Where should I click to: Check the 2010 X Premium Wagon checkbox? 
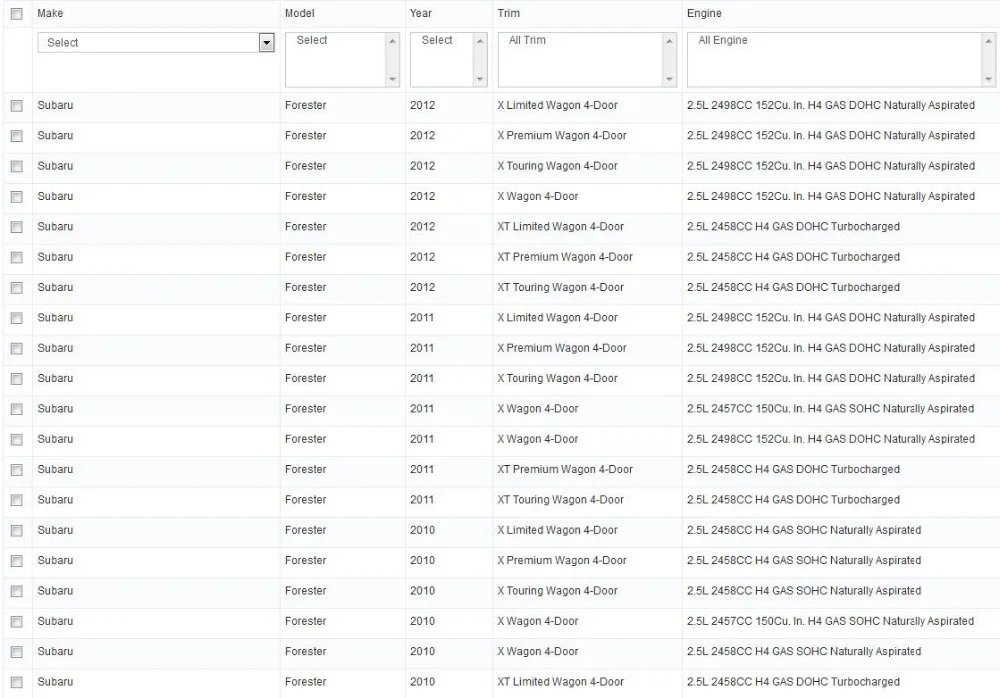pos(17,561)
